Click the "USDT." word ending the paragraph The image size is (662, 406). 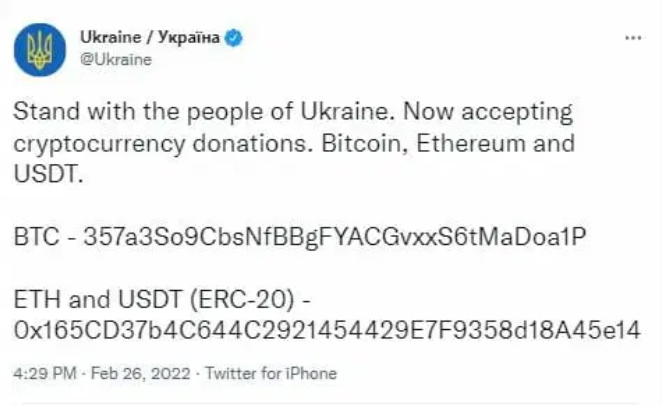tap(46, 172)
